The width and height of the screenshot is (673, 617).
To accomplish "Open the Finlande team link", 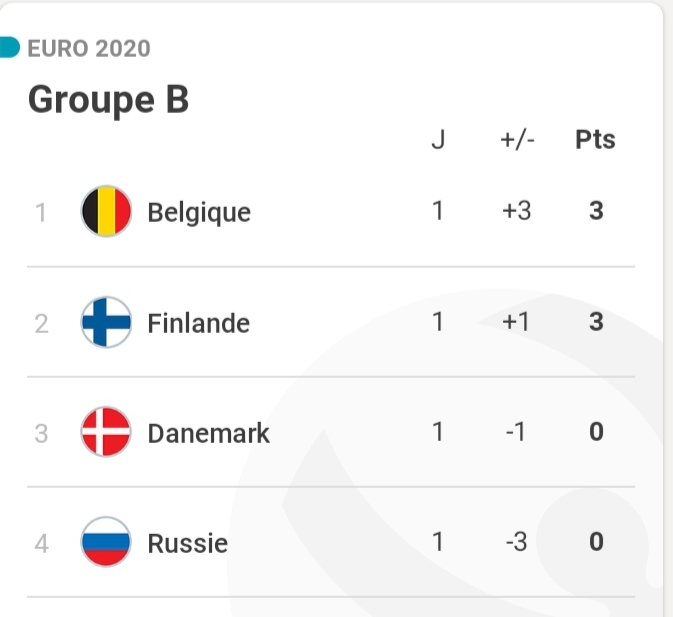I will [198, 323].
